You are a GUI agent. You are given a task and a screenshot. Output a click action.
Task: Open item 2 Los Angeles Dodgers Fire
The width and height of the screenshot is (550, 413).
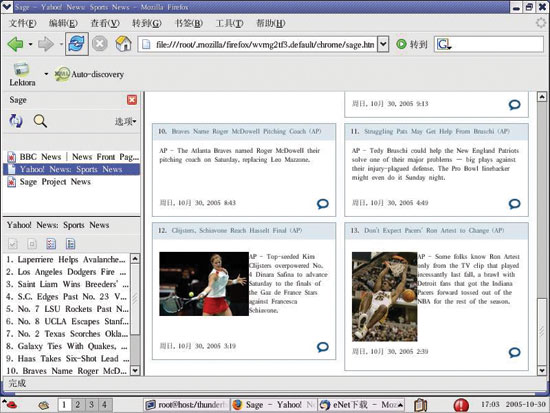coord(67,272)
